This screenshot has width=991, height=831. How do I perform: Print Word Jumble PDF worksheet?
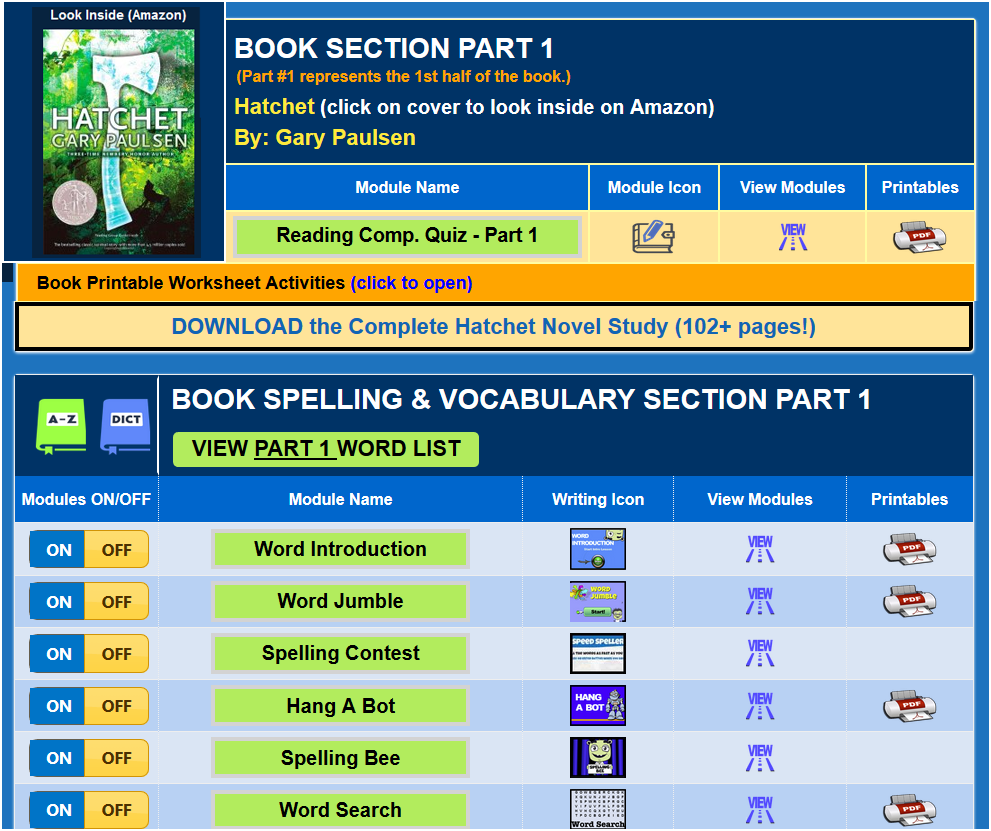909,601
